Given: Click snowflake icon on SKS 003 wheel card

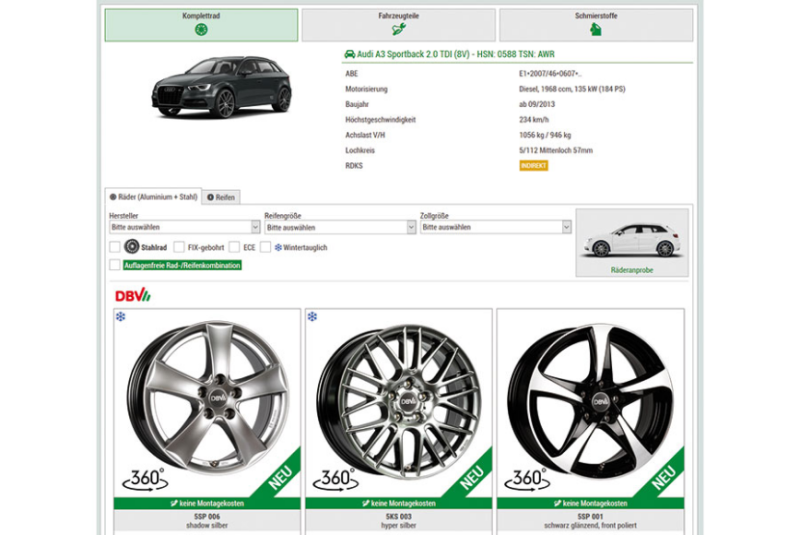Looking at the screenshot, I should [x=312, y=317].
